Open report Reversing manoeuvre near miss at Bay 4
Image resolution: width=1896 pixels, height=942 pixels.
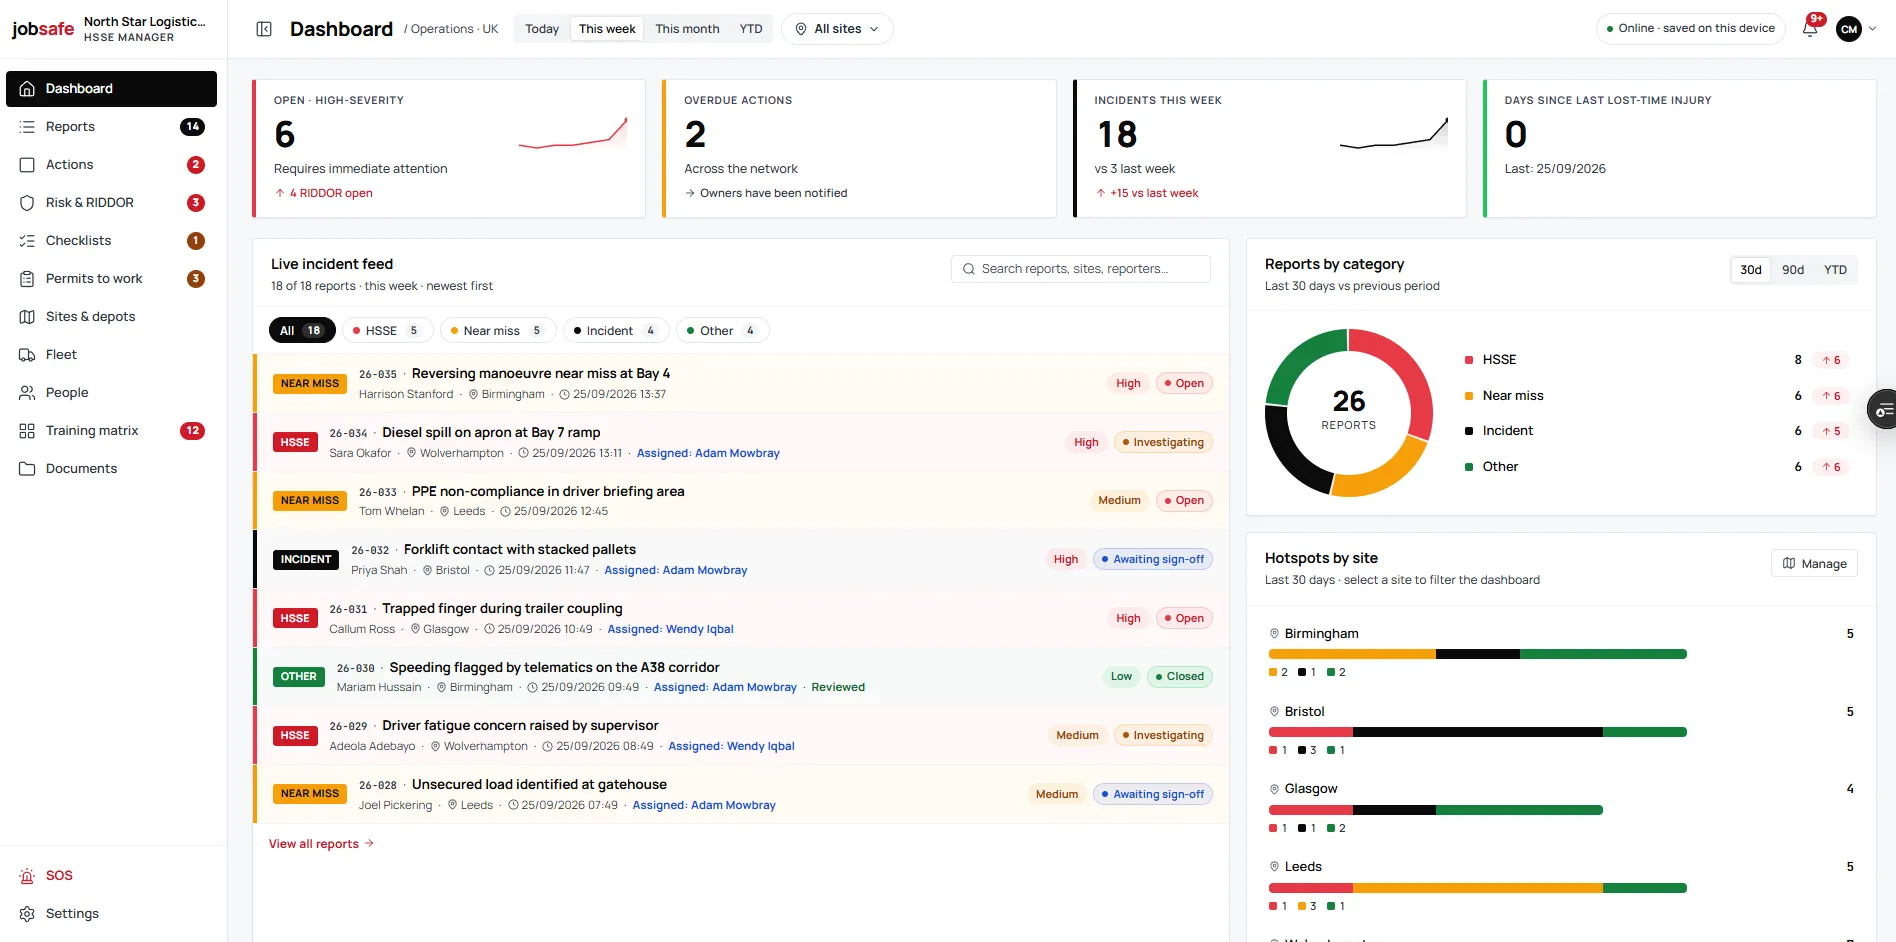pyautogui.click(x=541, y=374)
